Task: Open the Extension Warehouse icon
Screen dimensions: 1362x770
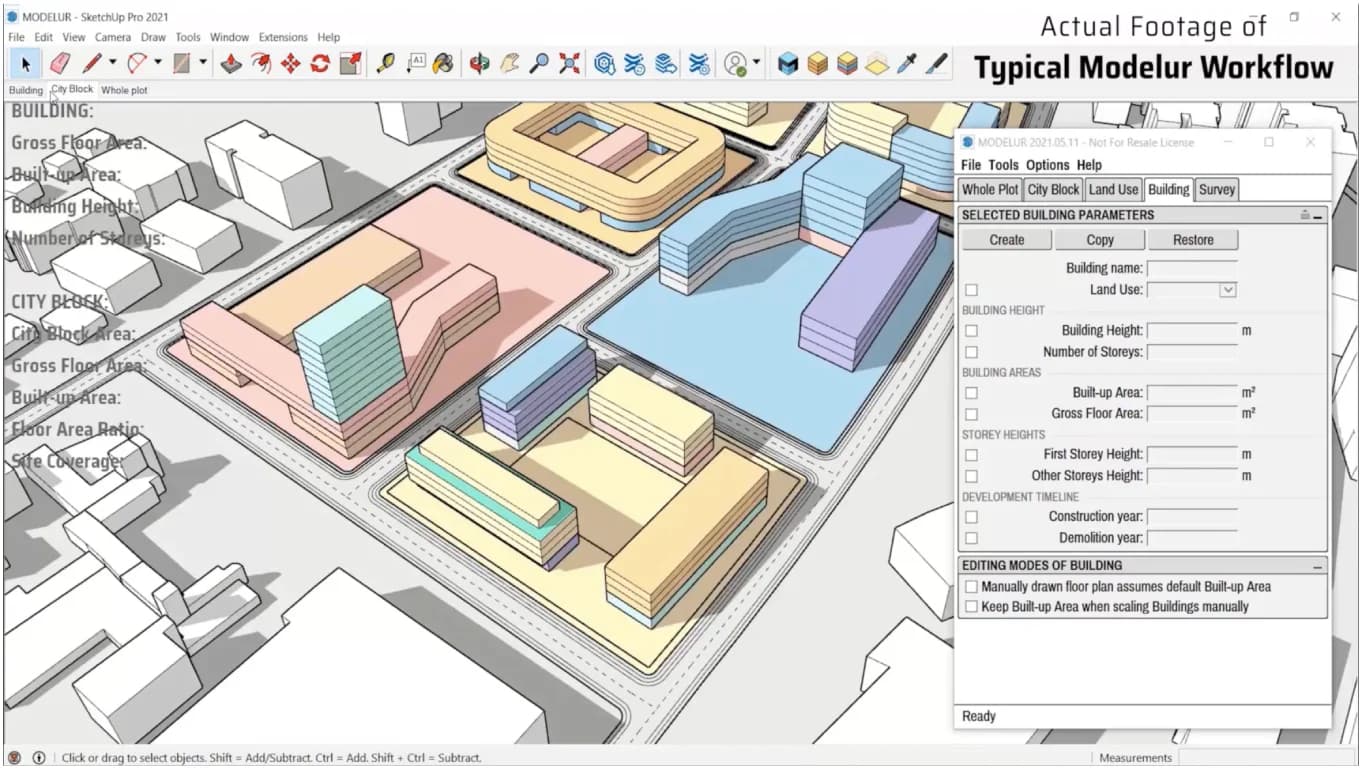Action: coord(635,64)
